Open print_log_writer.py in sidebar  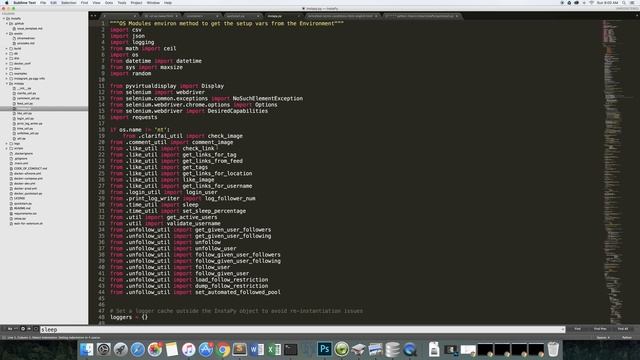point(29,123)
